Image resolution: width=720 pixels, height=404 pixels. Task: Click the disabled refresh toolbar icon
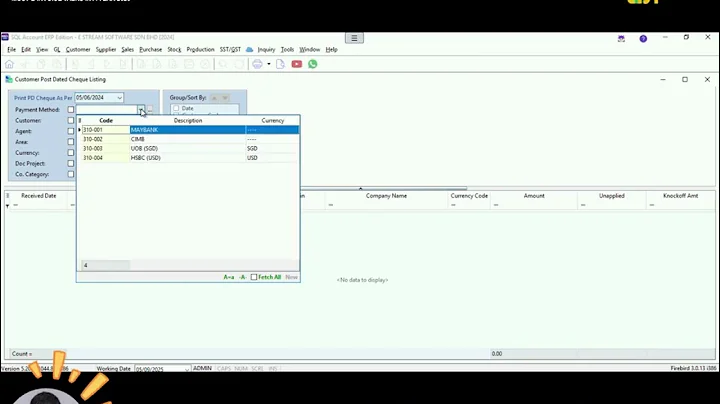point(239,64)
